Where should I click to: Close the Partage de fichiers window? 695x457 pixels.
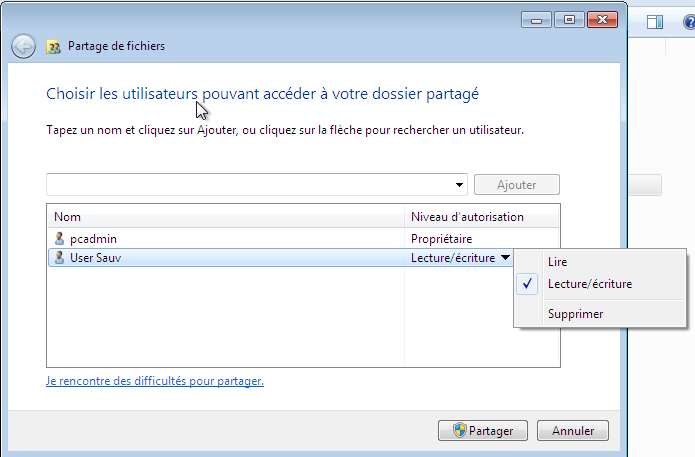pyautogui.click(x=602, y=20)
